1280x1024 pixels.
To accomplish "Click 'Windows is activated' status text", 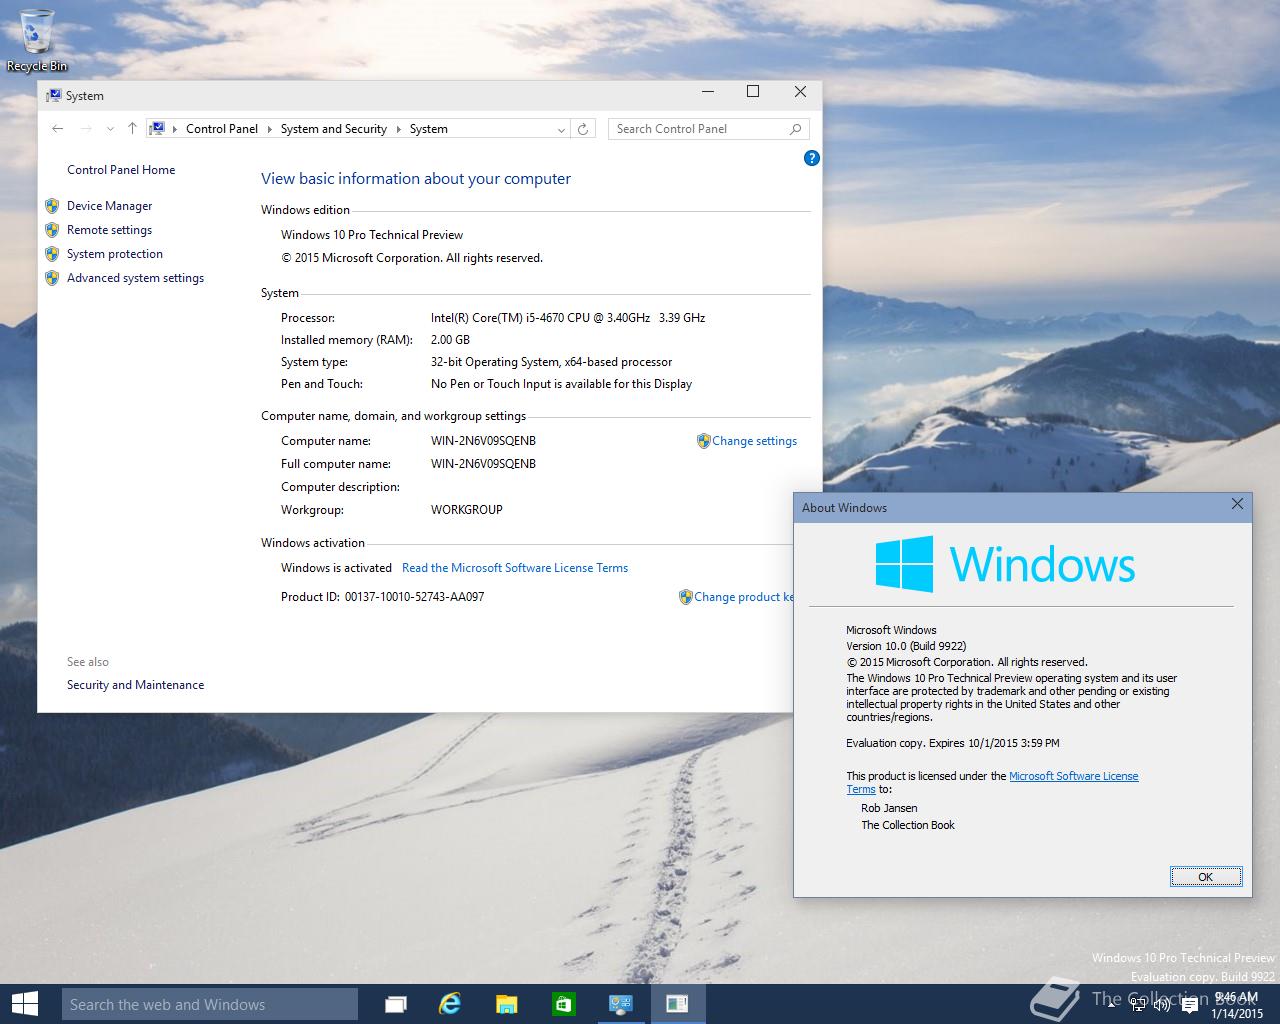I will [x=336, y=568].
